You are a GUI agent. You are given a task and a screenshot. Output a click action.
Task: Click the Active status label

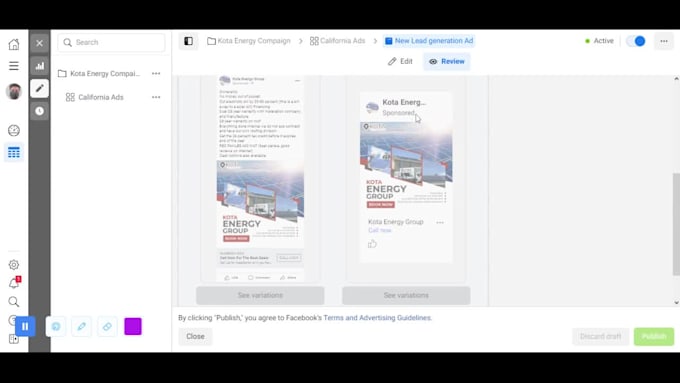click(603, 41)
